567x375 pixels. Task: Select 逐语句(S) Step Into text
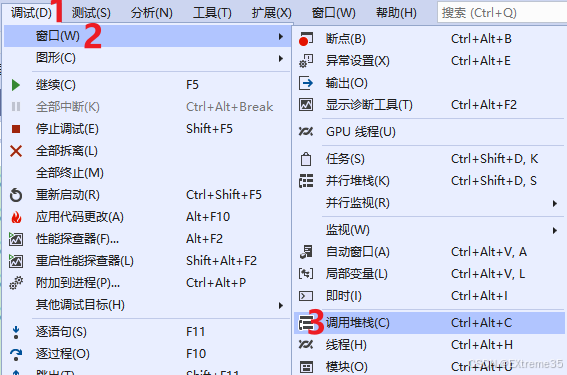[x=61, y=332]
